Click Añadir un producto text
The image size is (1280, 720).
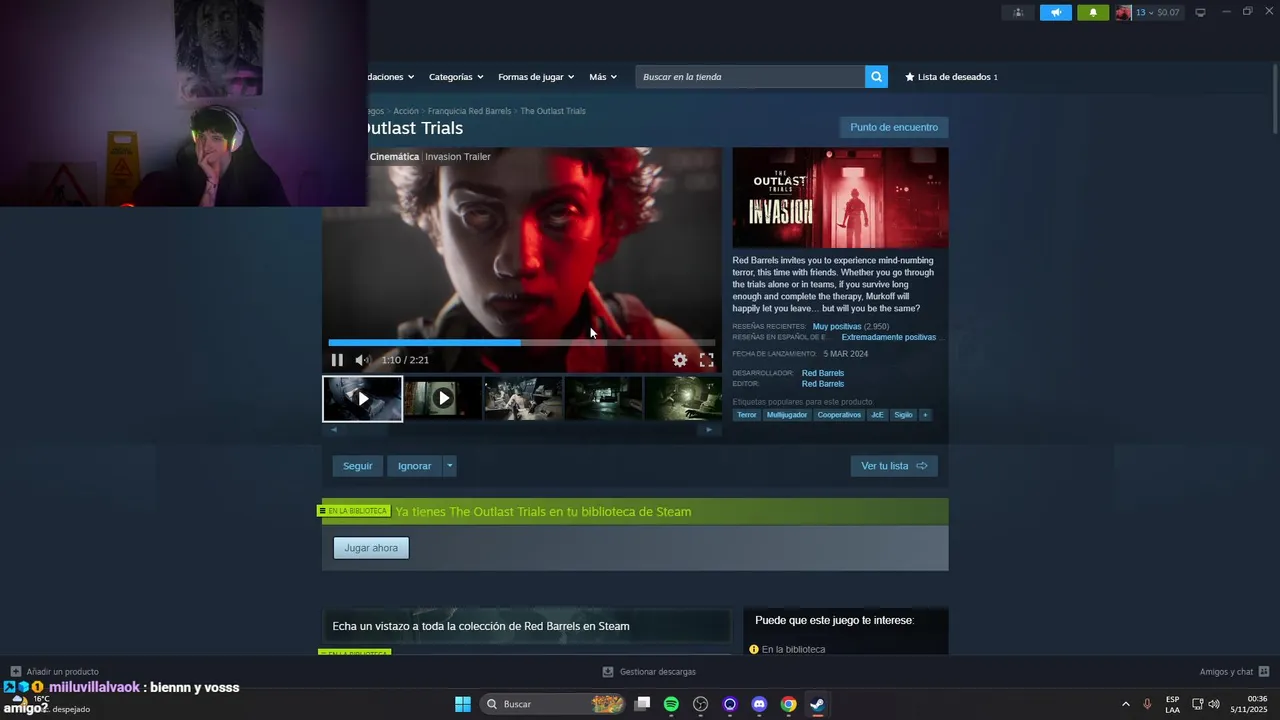pos(62,672)
